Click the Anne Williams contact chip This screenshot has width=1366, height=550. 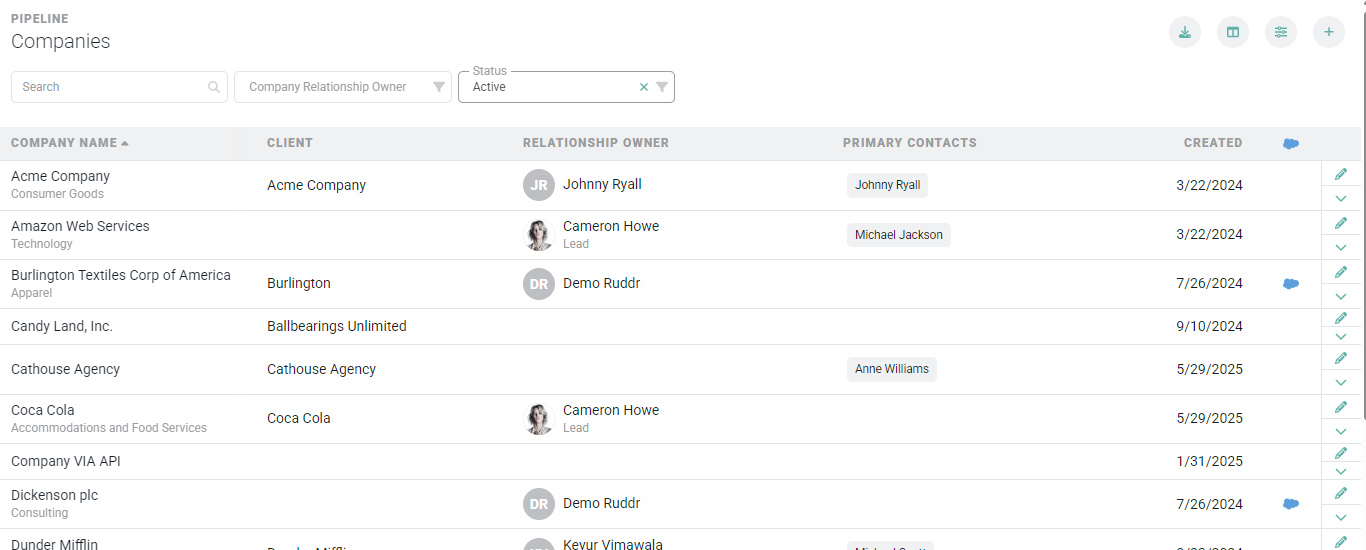tap(892, 369)
